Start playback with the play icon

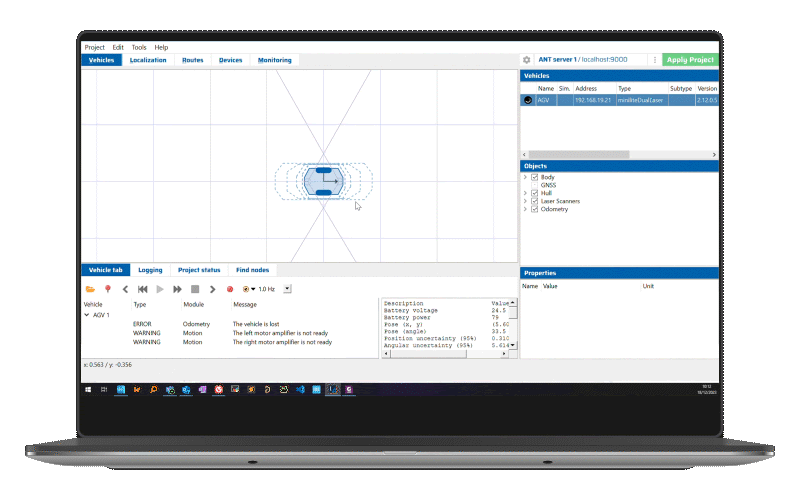(160, 289)
